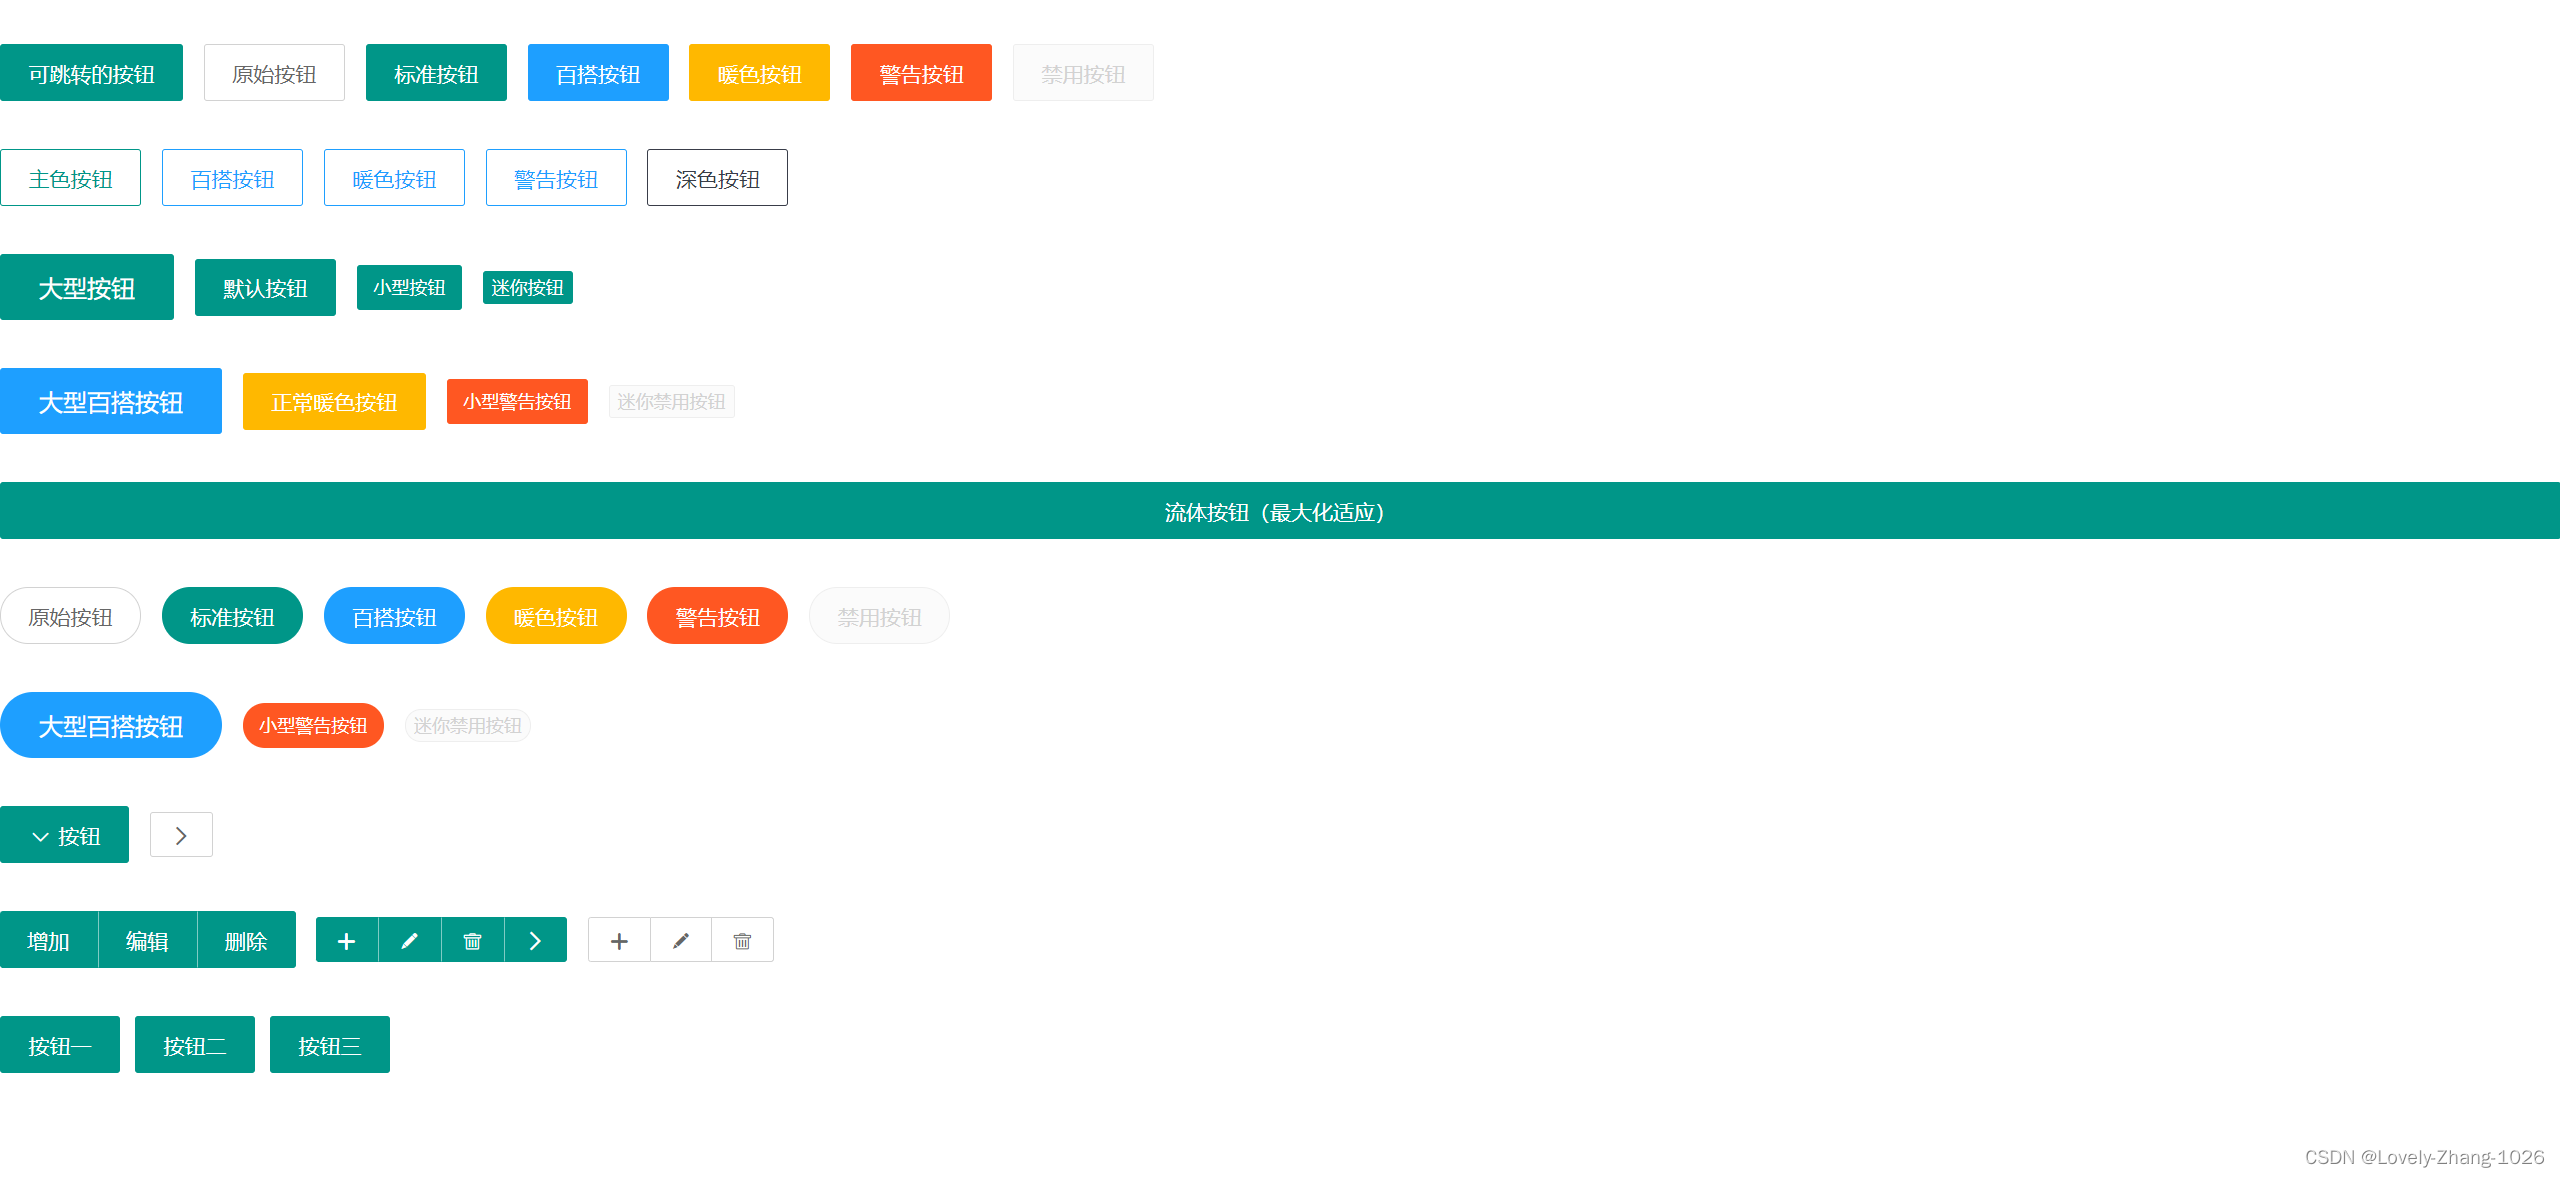Click the large square 大型百搭按钮
2560x1177 pixels.
click(x=111, y=401)
